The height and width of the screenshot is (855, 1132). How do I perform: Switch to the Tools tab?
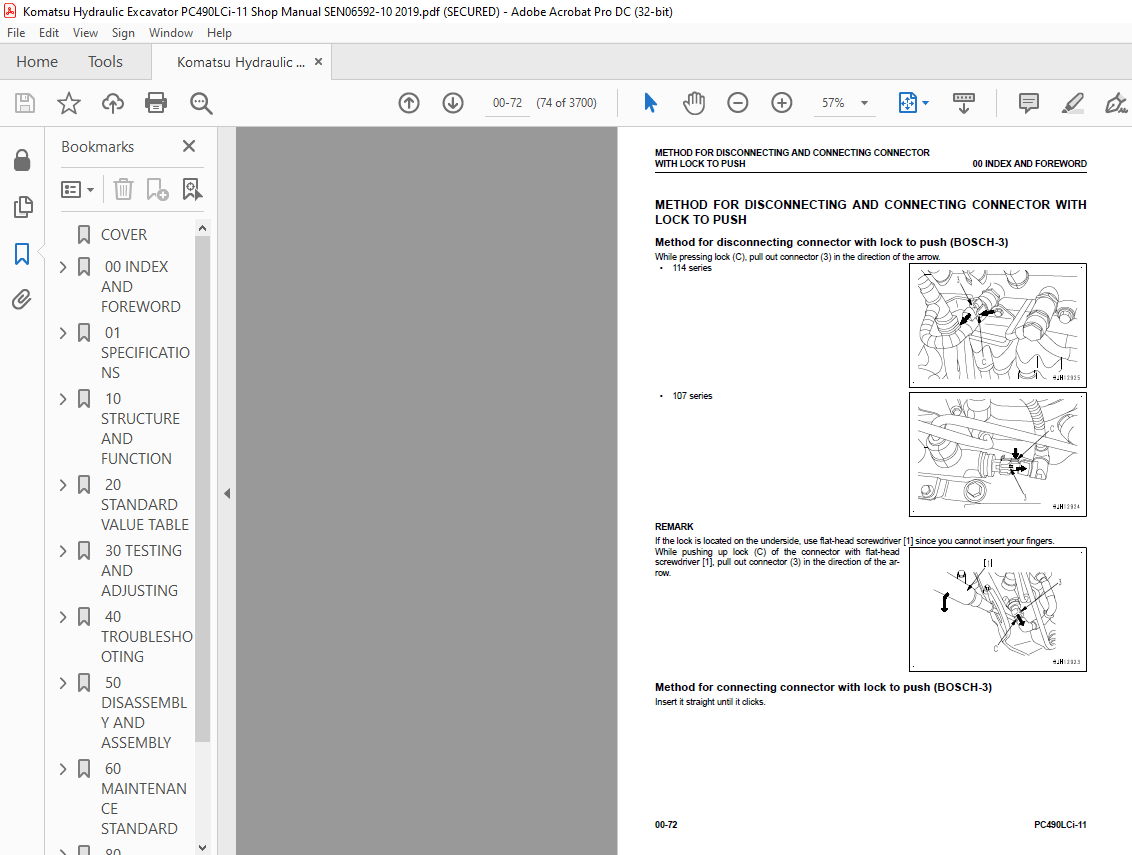point(105,62)
